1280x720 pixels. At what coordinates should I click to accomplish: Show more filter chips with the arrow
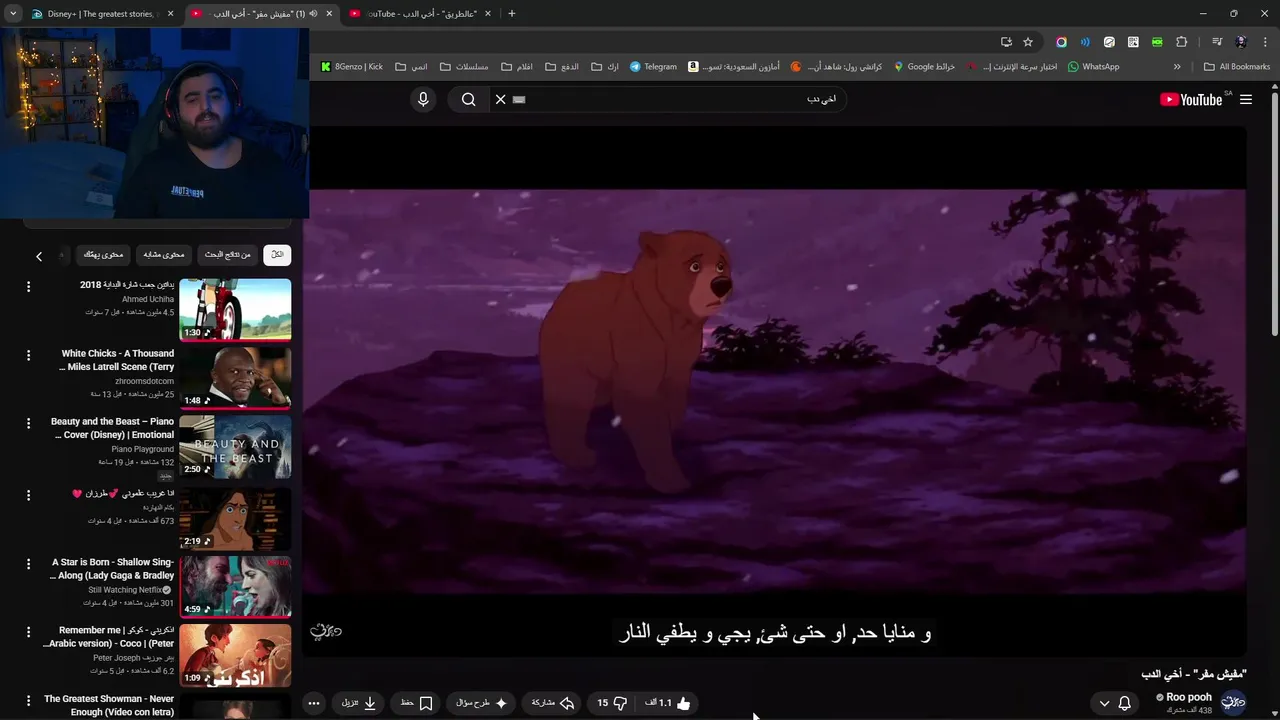coord(39,256)
